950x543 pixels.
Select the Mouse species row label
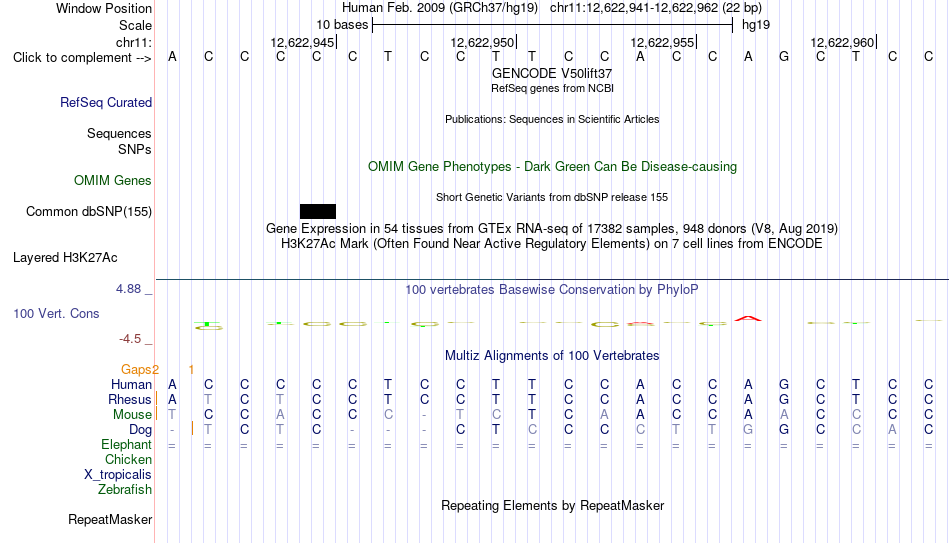(132, 415)
